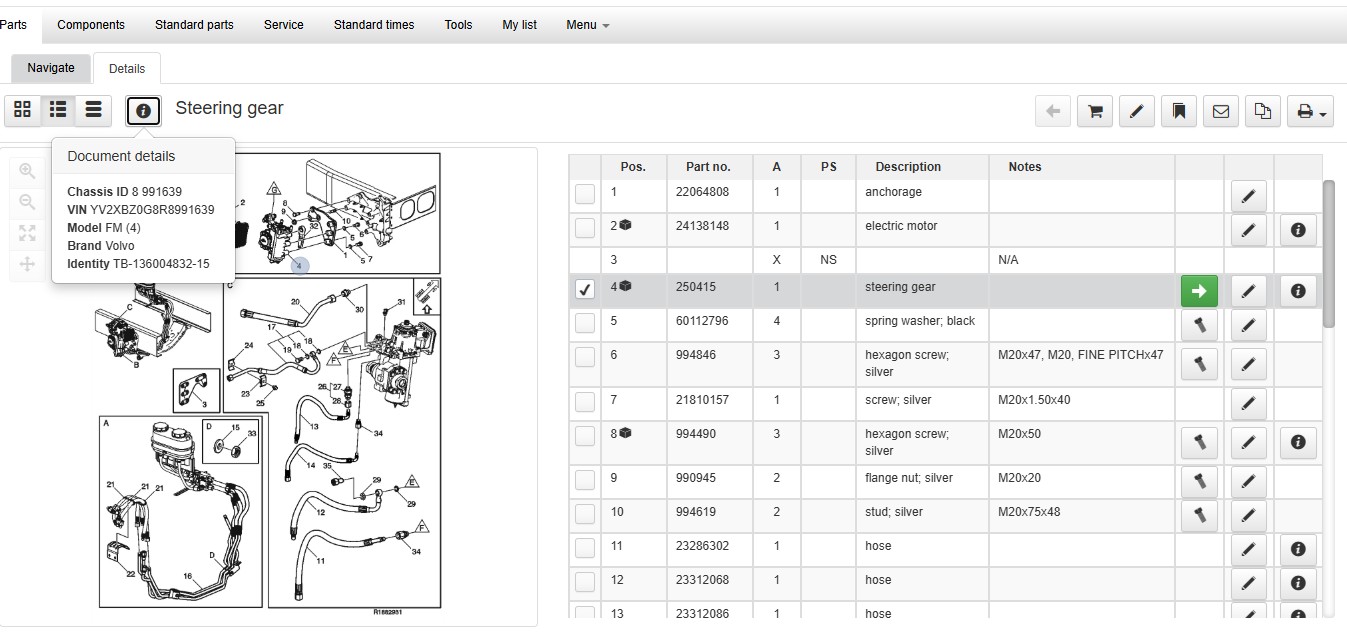Check the anchorage row checkbox
This screenshot has height=634, width=1347.
[x=585, y=194]
